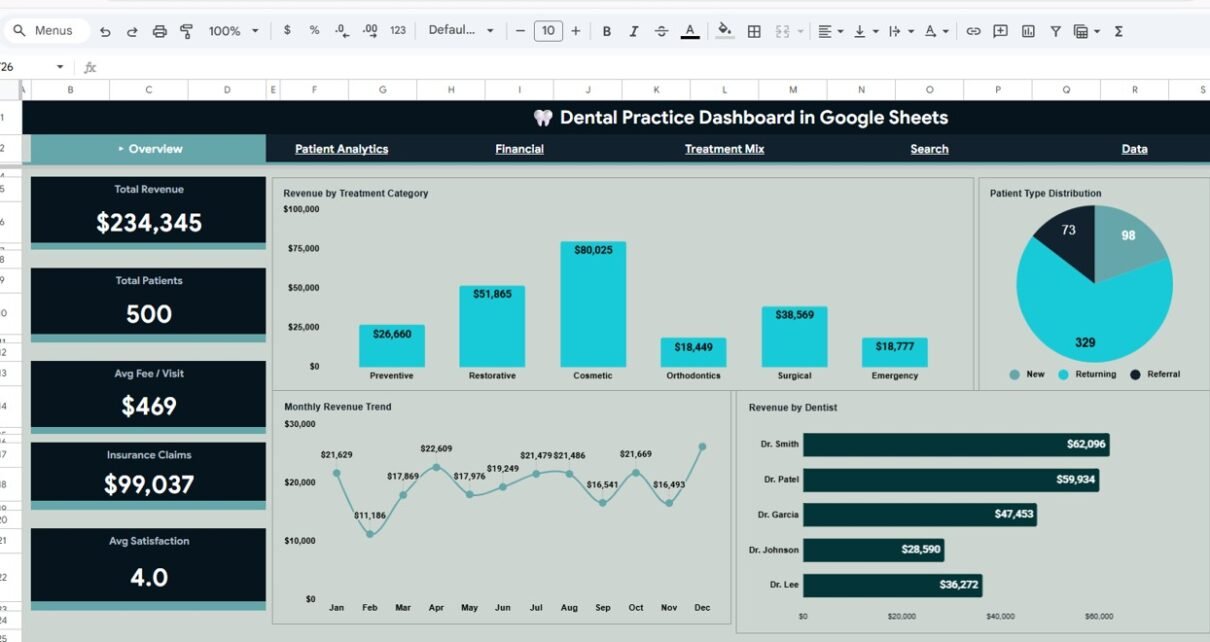Image resolution: width=1210 pixels, height=642 pixels.
Task: Go to the Financial dashboard link
Action: coord(519,149)
